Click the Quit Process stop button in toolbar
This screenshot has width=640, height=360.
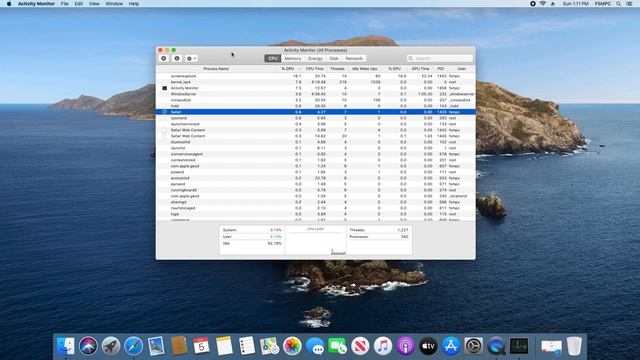[164, 58]
